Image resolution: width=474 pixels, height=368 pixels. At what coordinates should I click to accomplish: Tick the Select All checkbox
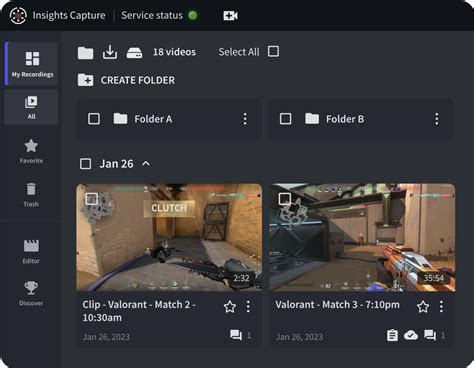pos(273,52)
